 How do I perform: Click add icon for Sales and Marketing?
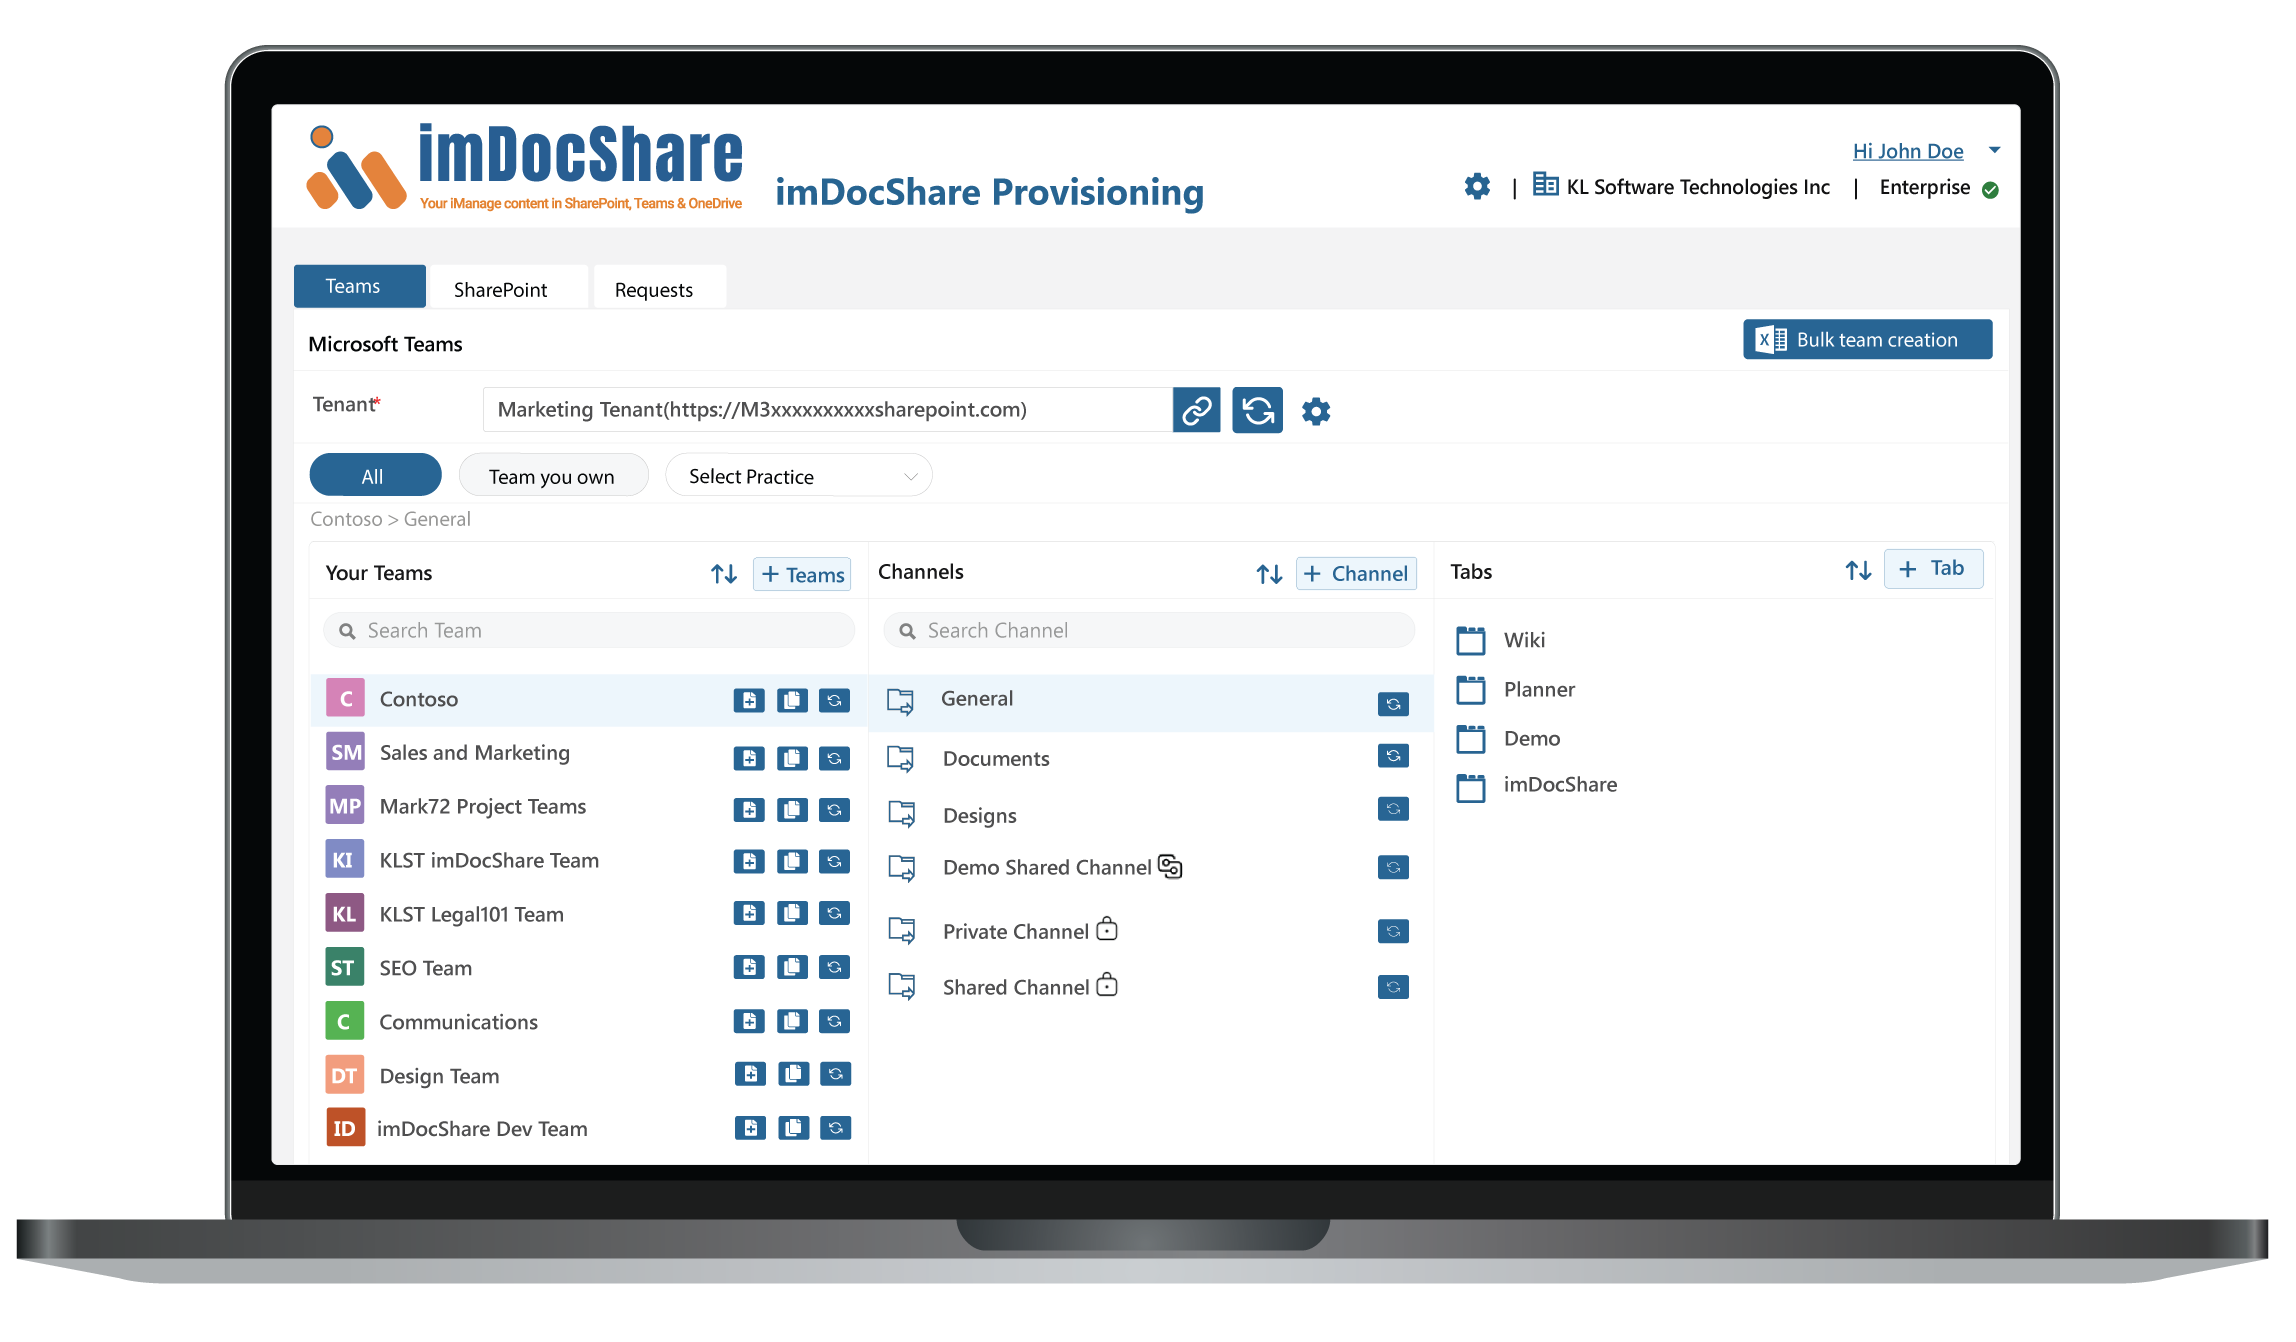[x=749, y=758]
